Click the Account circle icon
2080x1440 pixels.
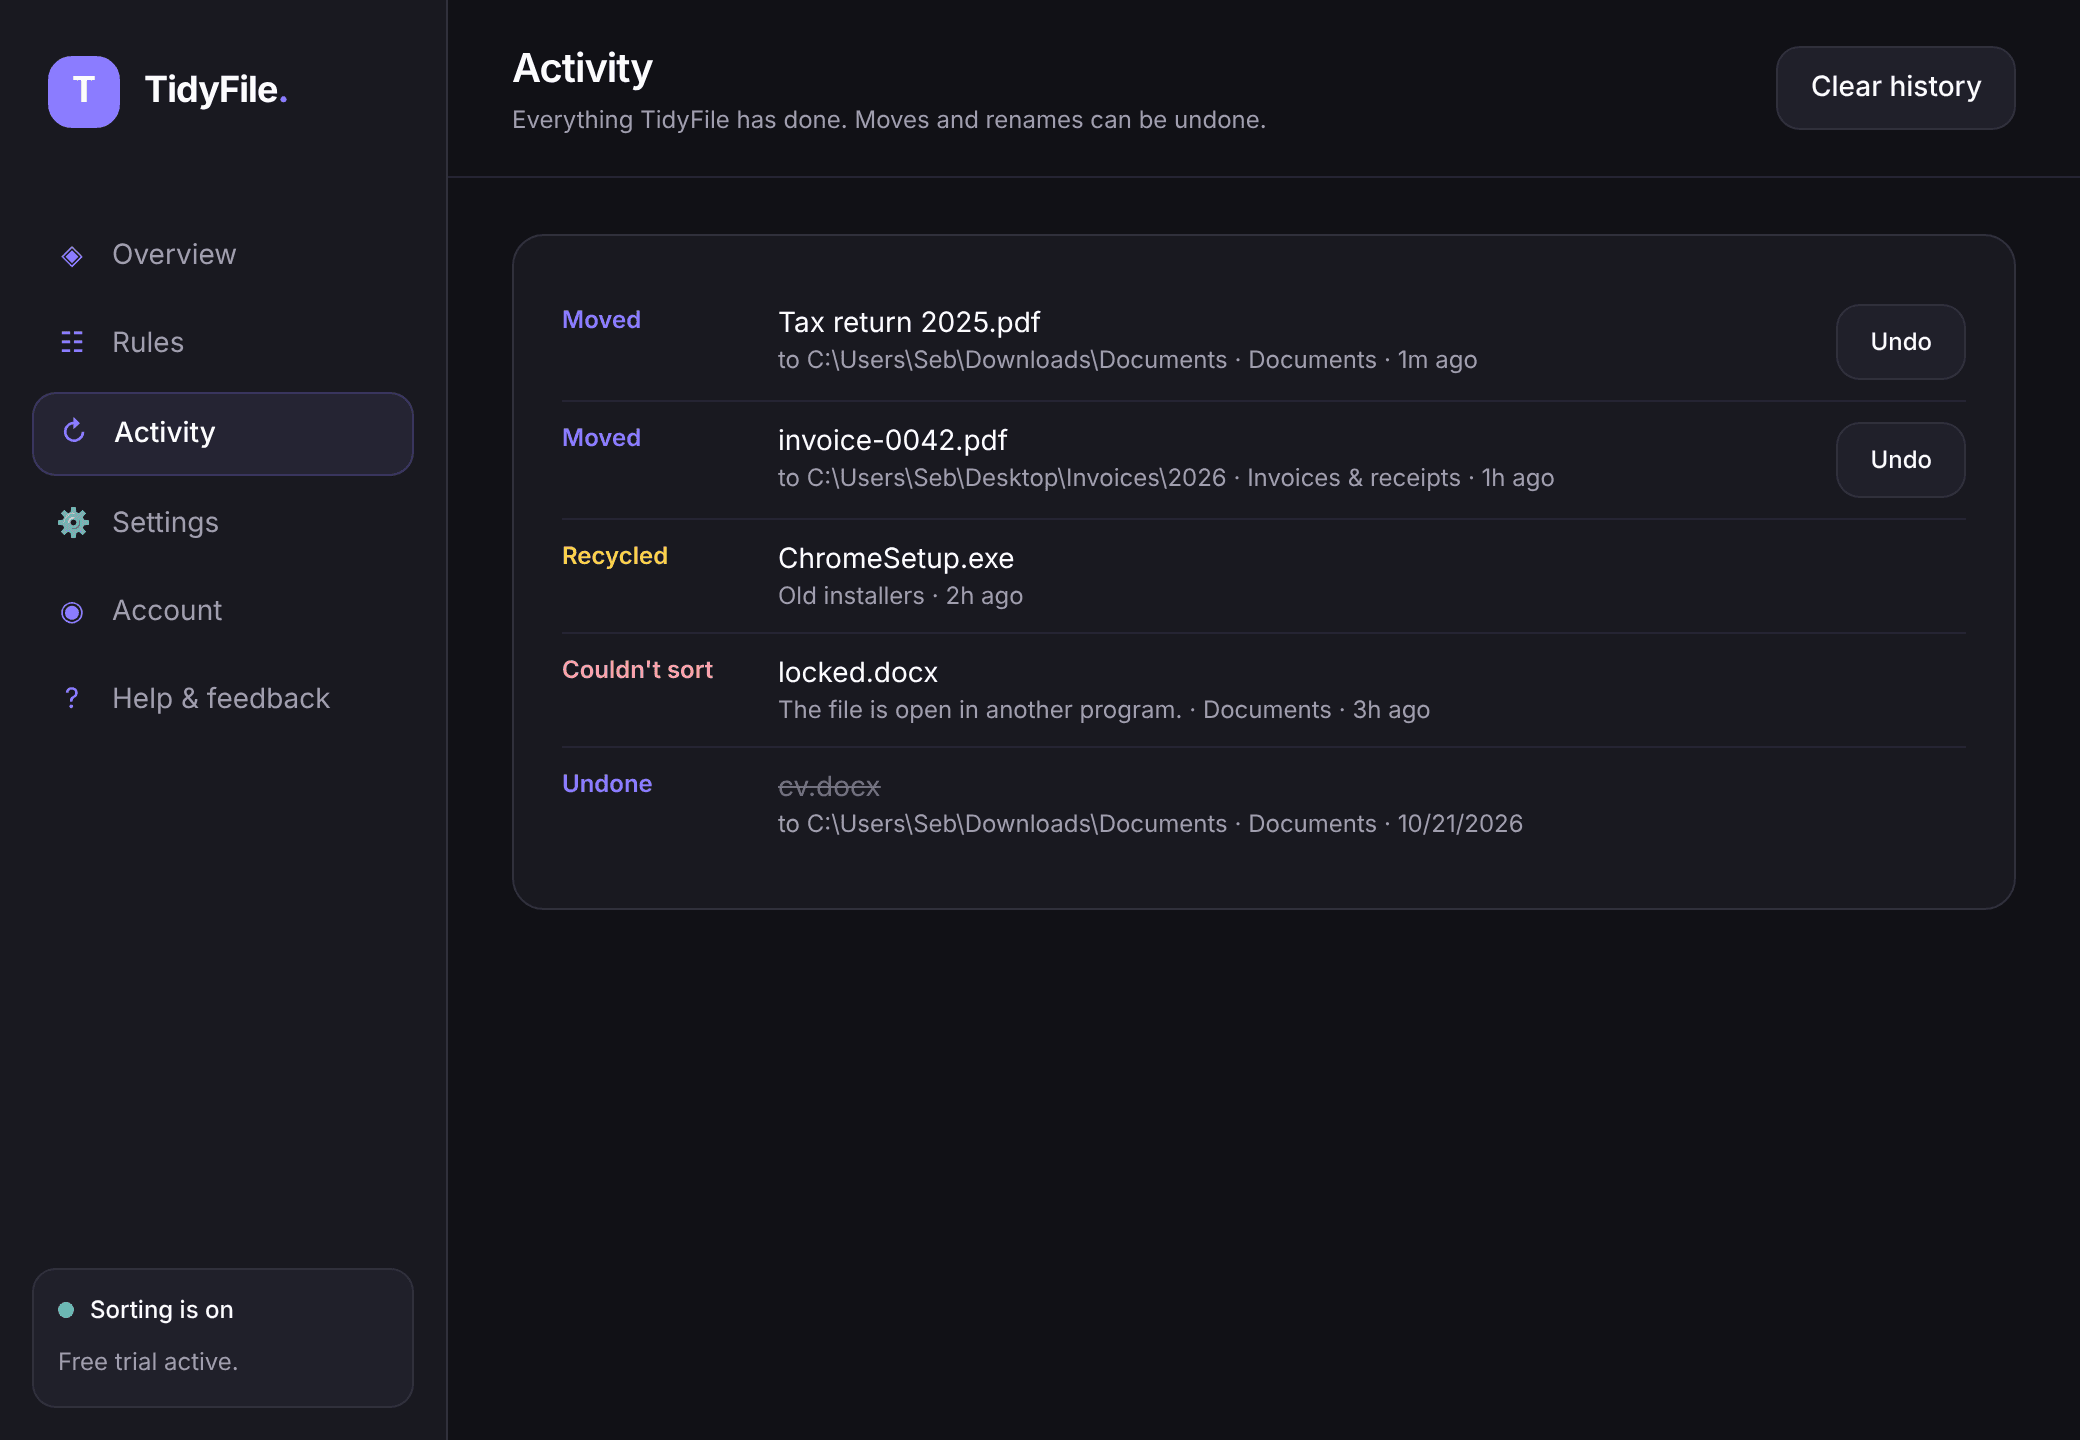[x=72, y=612]
